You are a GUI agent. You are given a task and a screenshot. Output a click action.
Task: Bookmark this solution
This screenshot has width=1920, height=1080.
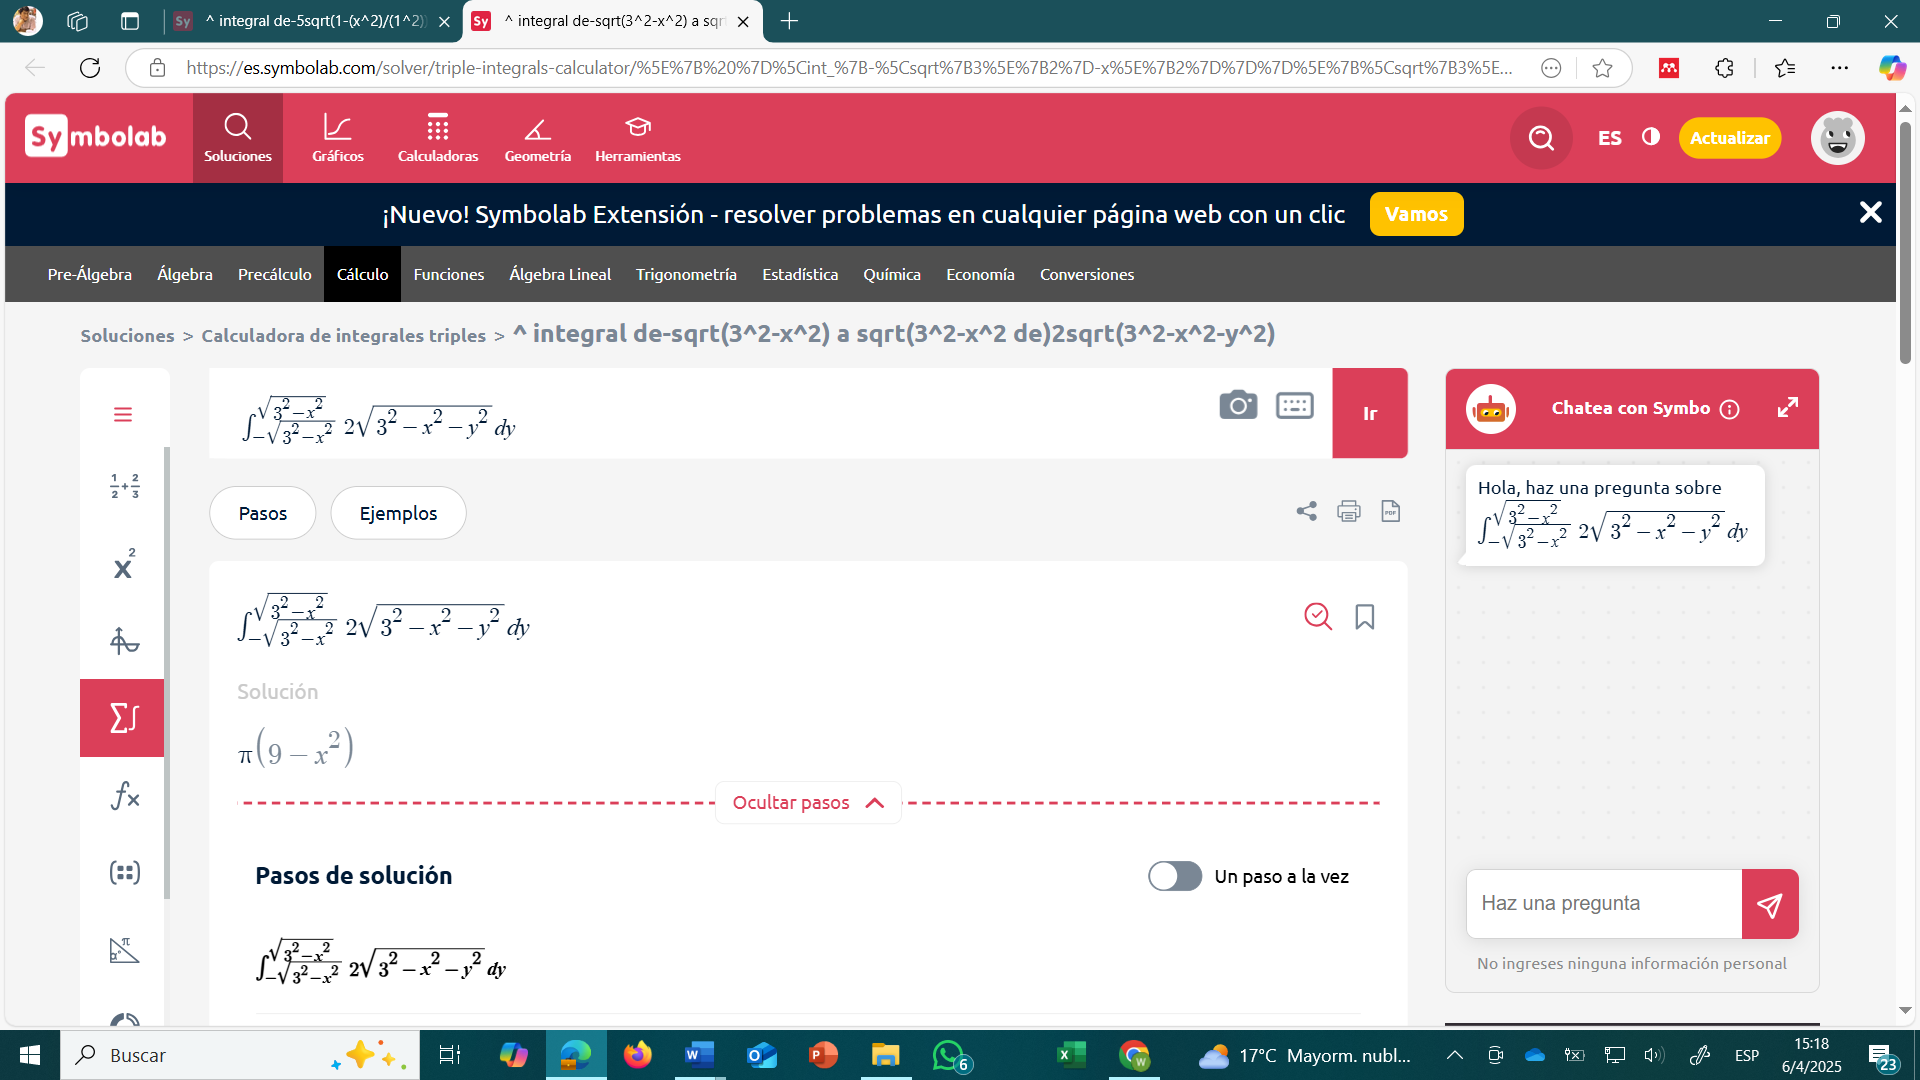point(1365,616)
